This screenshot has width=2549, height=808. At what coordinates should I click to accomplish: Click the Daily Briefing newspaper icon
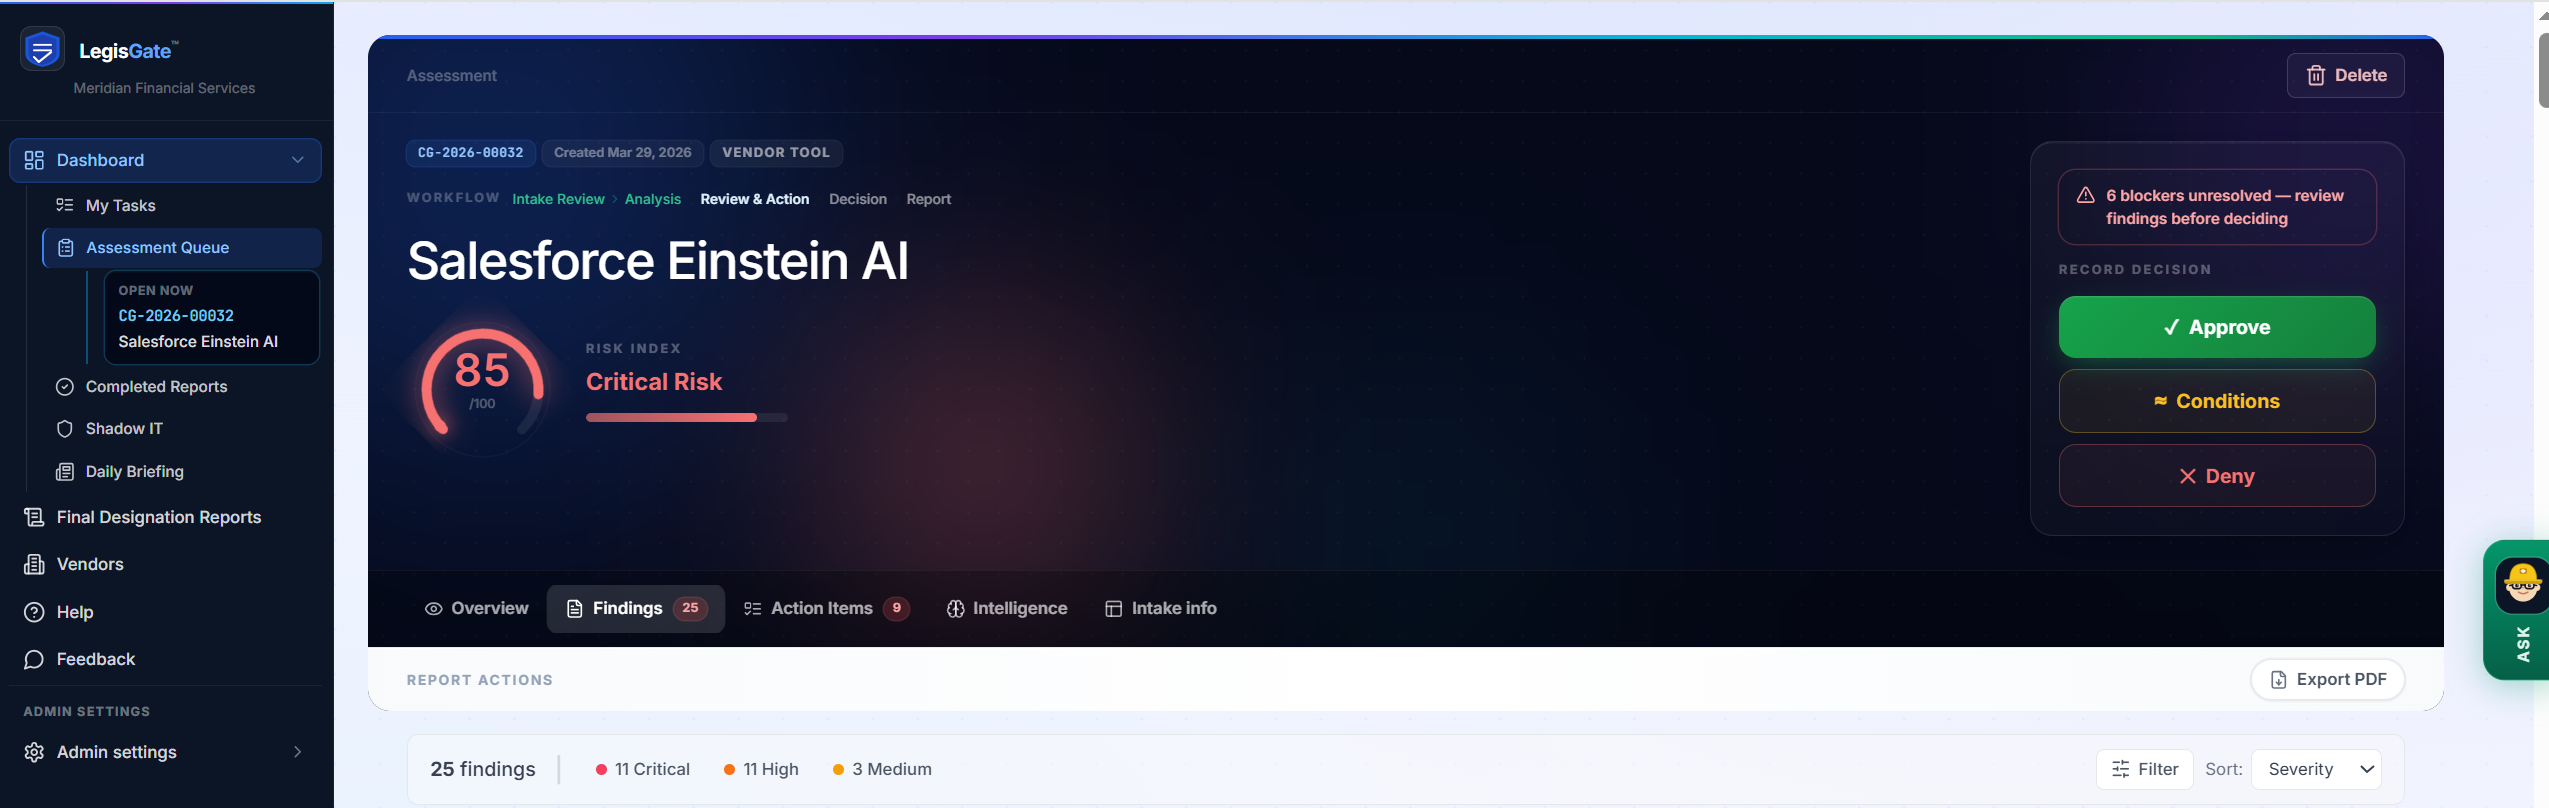tap(65, 471)
